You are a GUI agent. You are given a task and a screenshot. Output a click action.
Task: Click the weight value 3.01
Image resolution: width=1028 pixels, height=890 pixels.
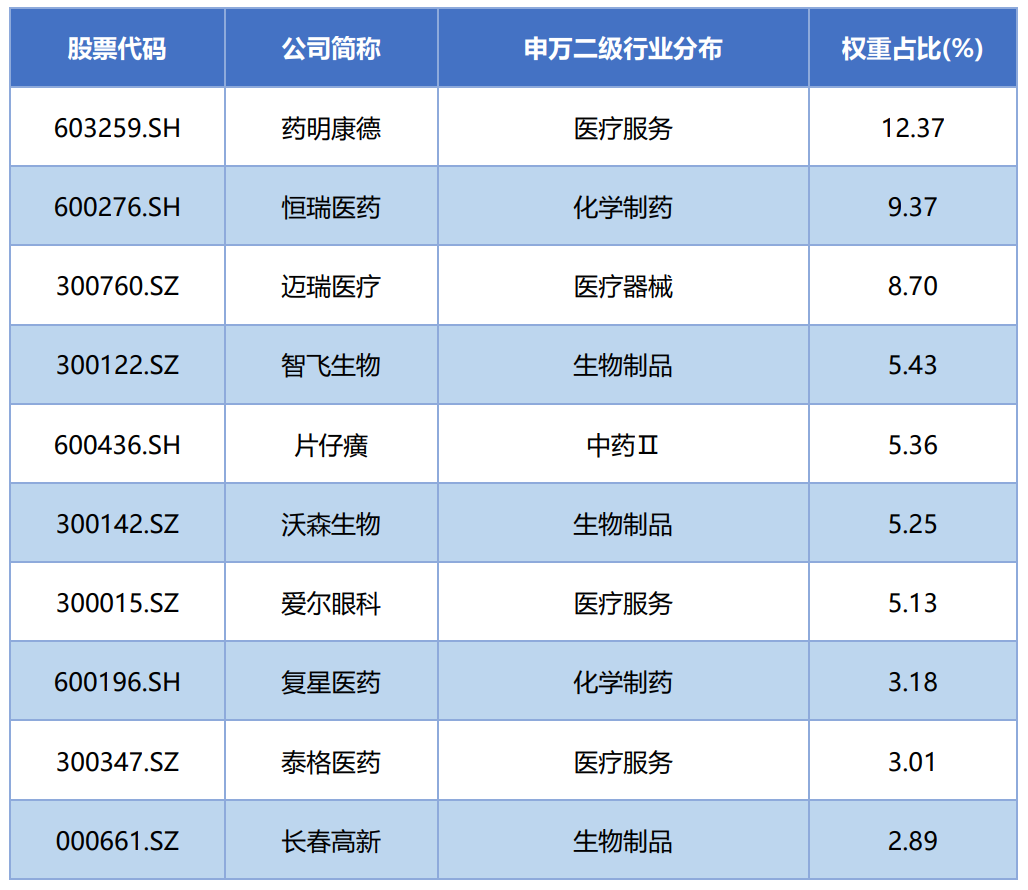click(x=913, y=762)
